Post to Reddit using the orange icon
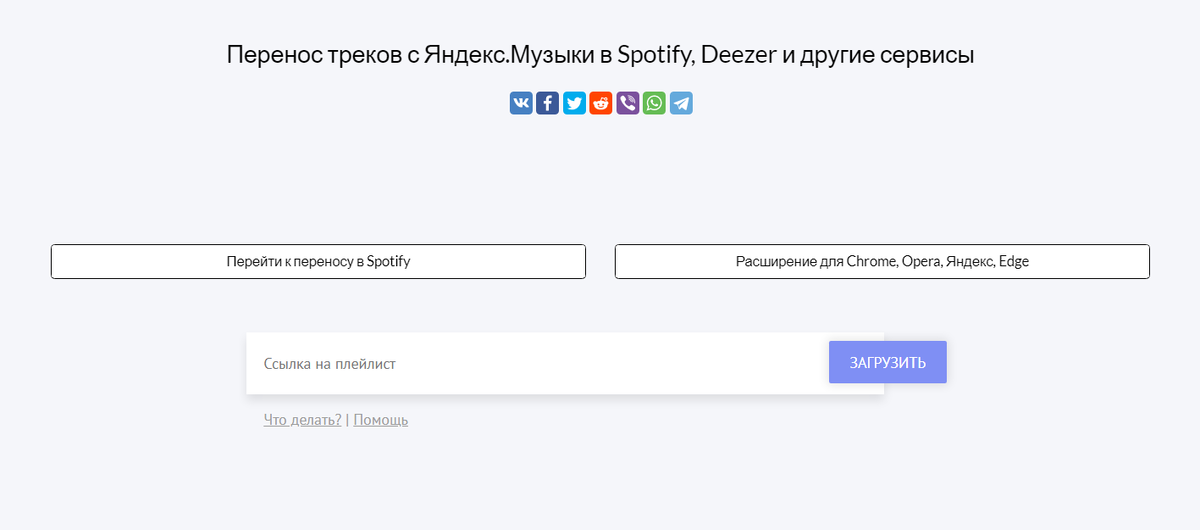1200x530 pixels. click(x=601, y=103)
